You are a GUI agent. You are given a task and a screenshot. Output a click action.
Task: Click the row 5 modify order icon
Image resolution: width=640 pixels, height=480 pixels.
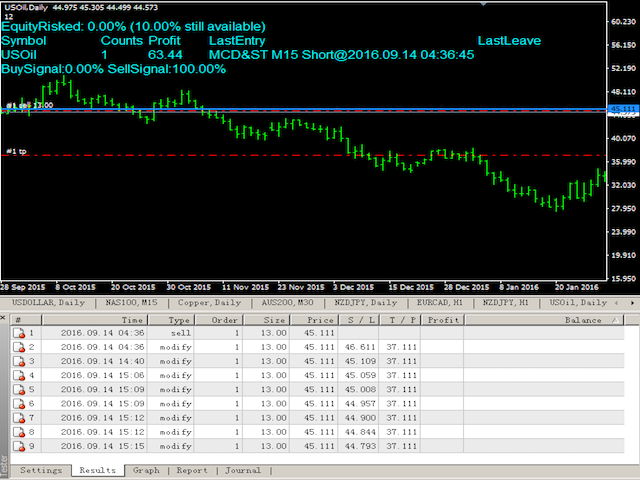(x=18, y=390)
